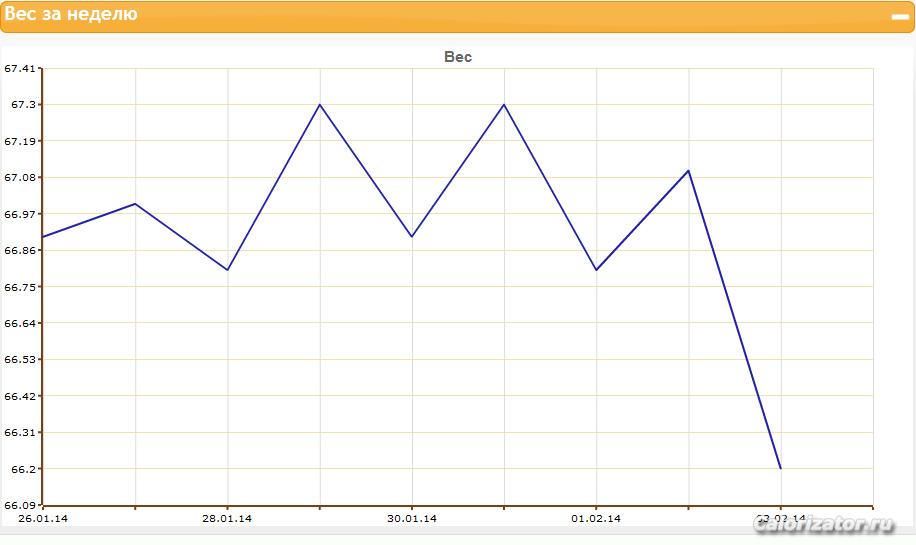Click the 66.09 bottom axis value
This screenshot has width=916, height=545.
(20, 505)
